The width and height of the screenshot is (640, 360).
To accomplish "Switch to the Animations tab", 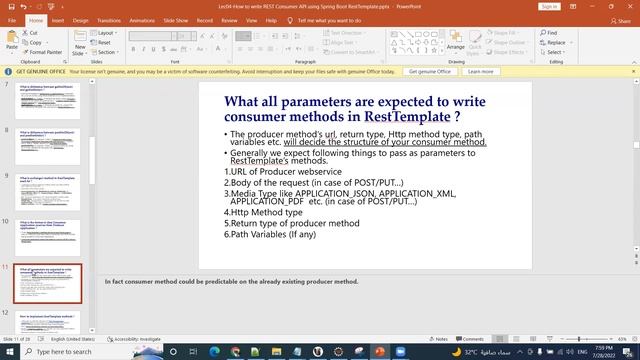I will [142, 20].
